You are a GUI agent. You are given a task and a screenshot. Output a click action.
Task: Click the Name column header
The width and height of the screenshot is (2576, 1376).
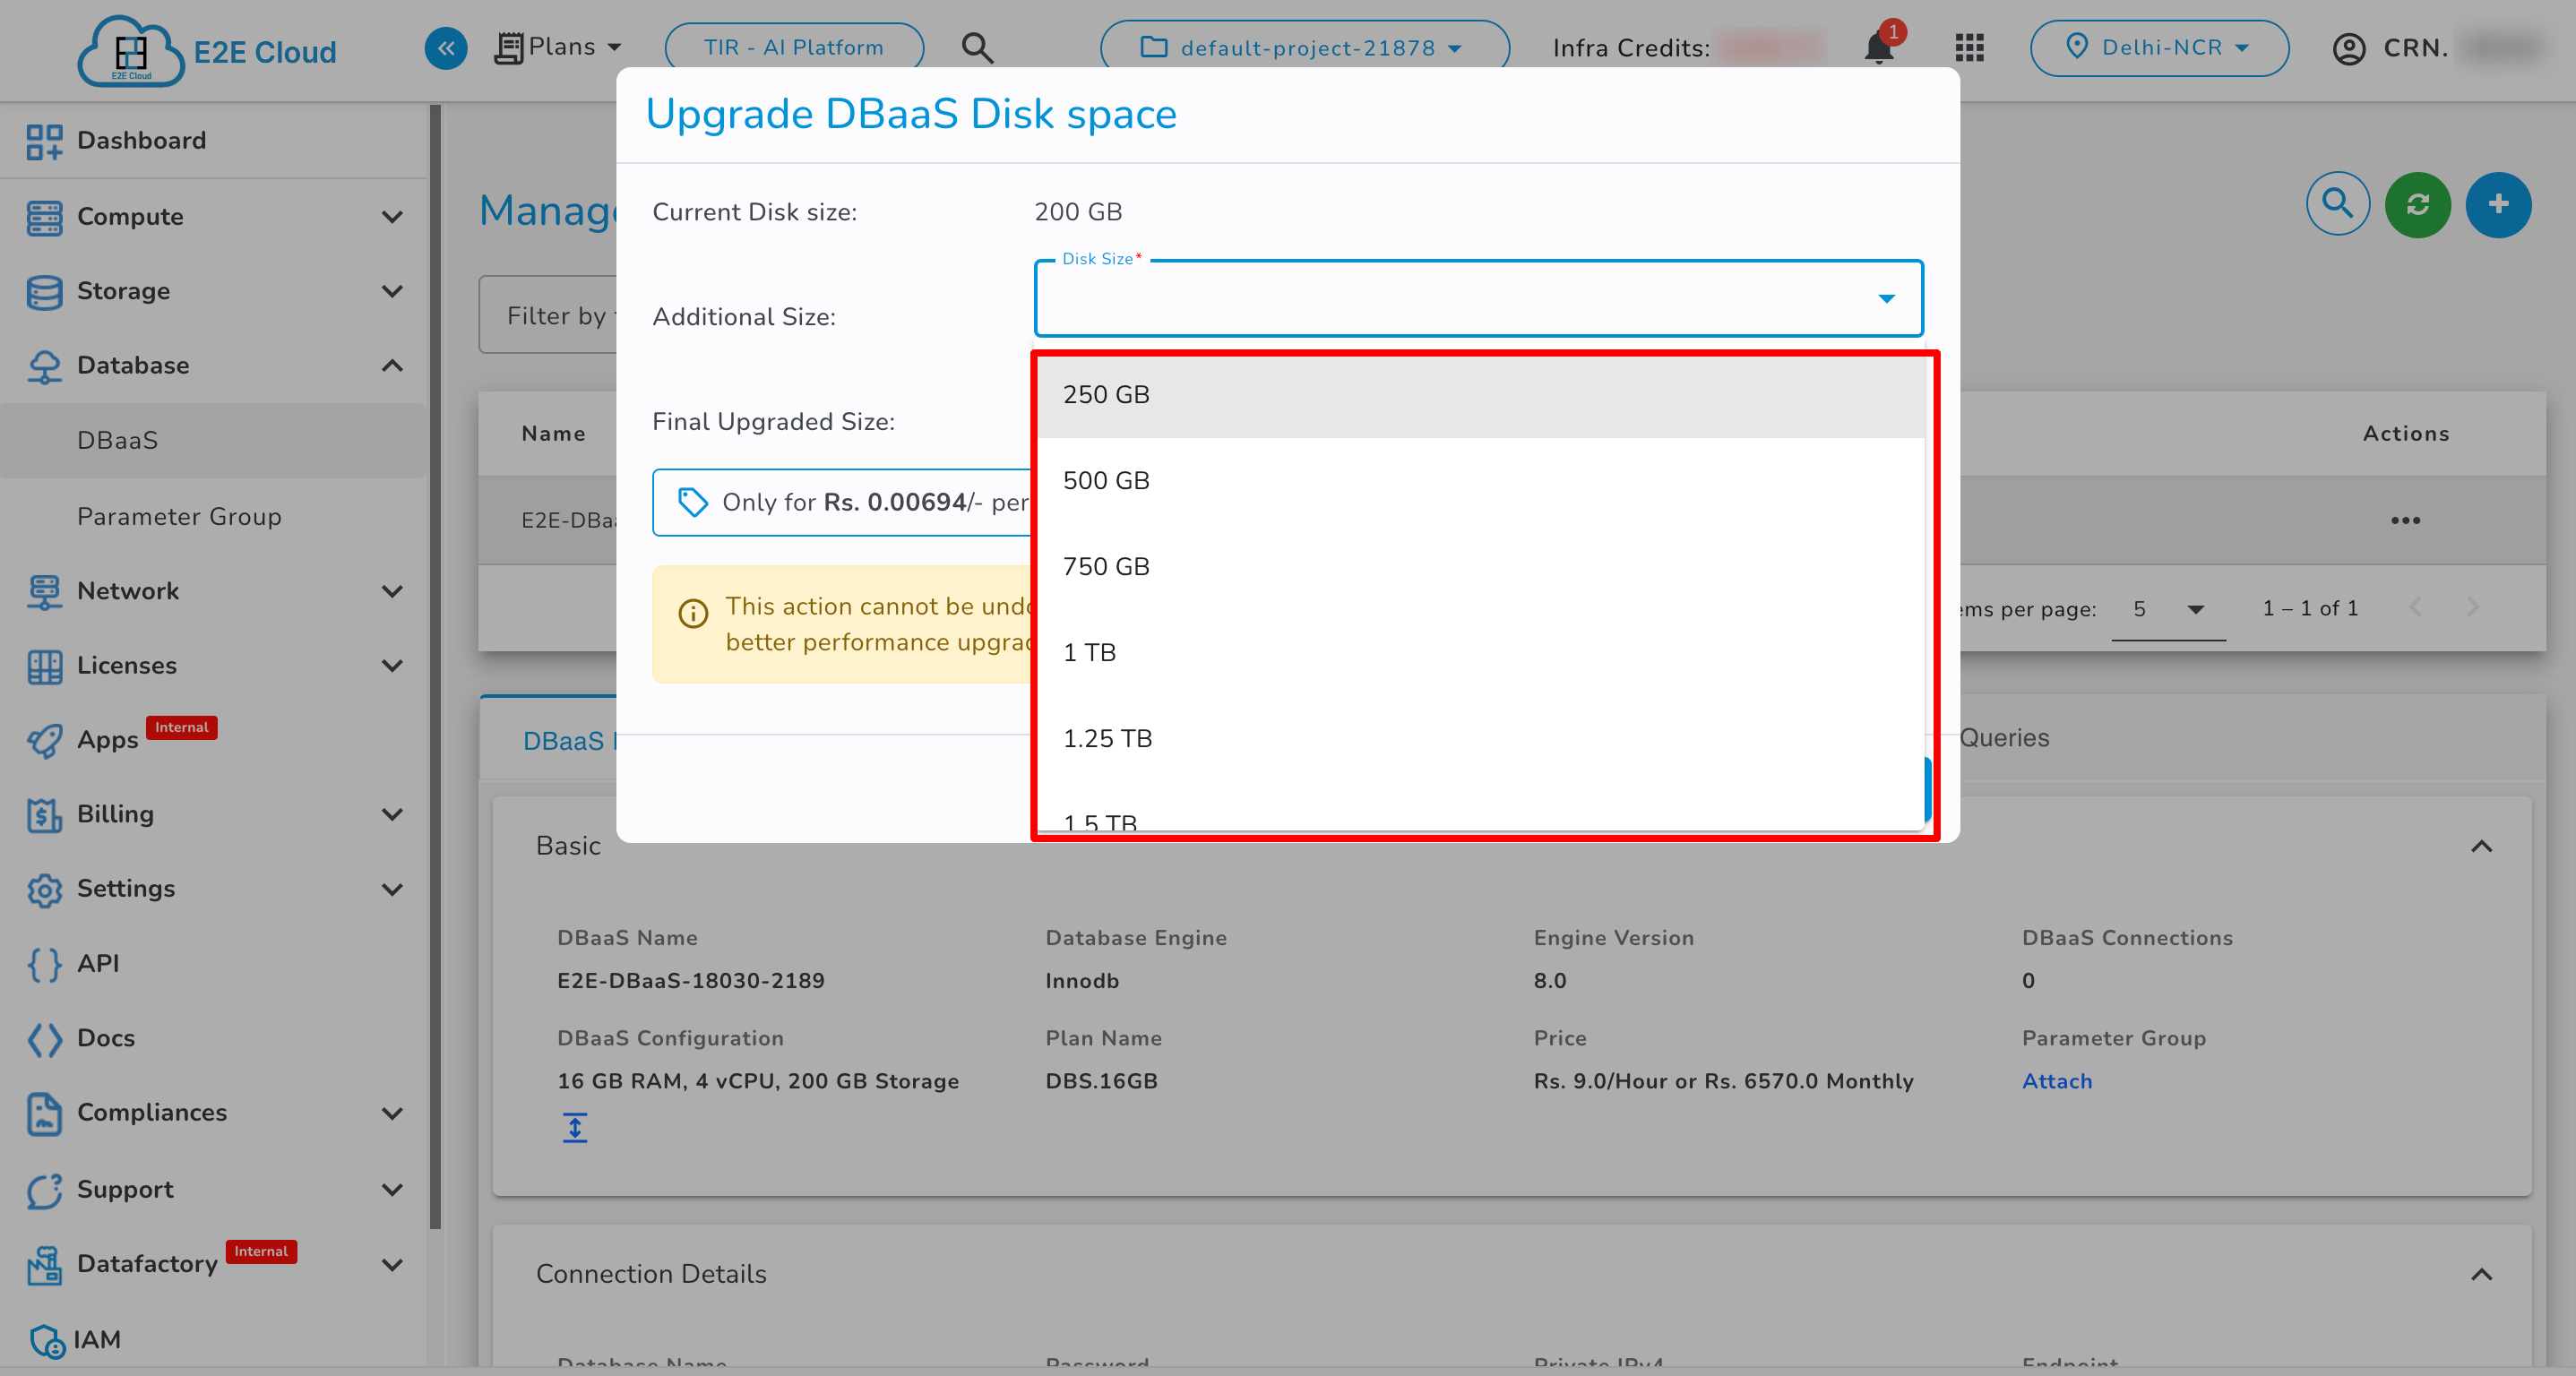(x=553, y=433)
